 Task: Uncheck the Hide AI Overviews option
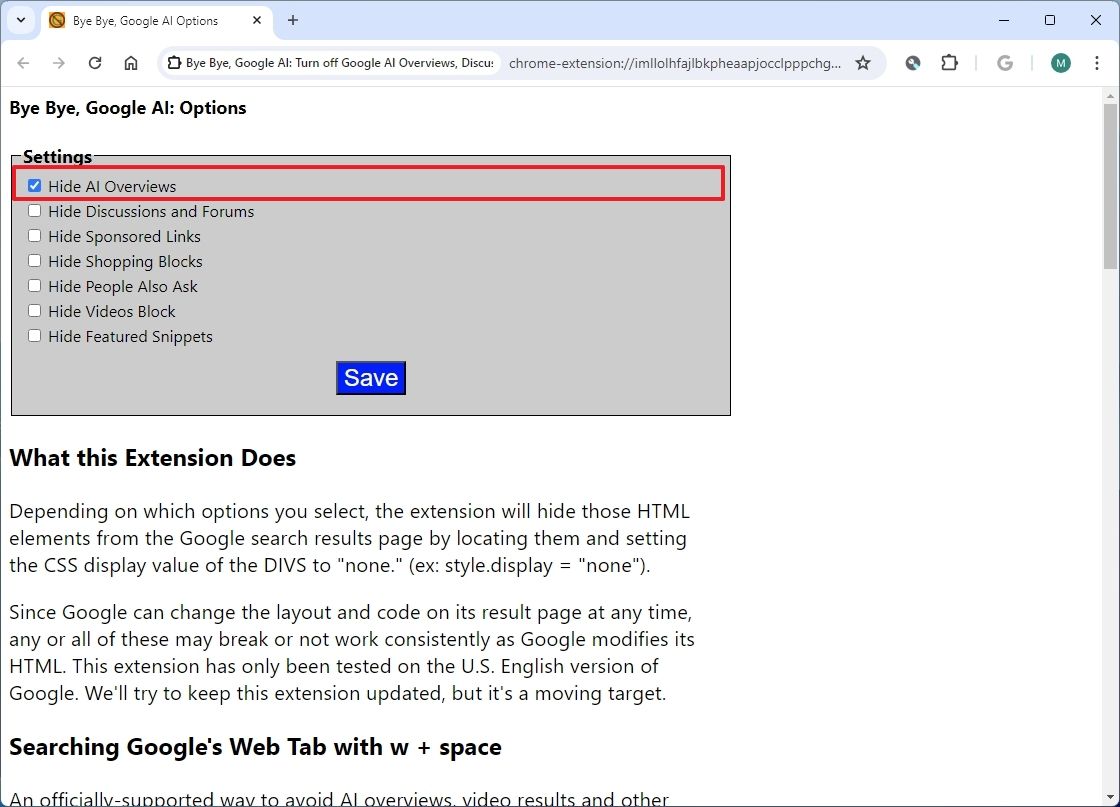coord(34,184)
